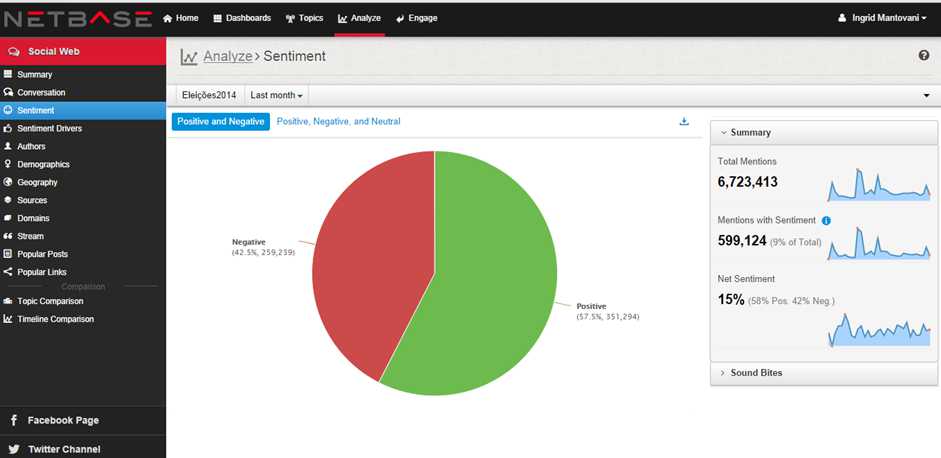The height and width of the screenshot is (458, 941).
Task: Click the download chart icon
Action: [x=684, y=122]
